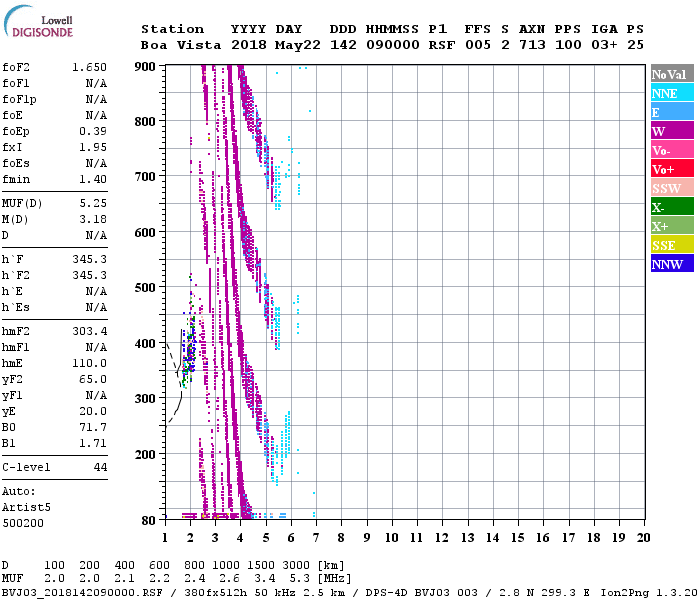Select the NoVal gray legend swatch
Image resolution: width=700 pixels, height=600 pixels.
click(672, 74)
